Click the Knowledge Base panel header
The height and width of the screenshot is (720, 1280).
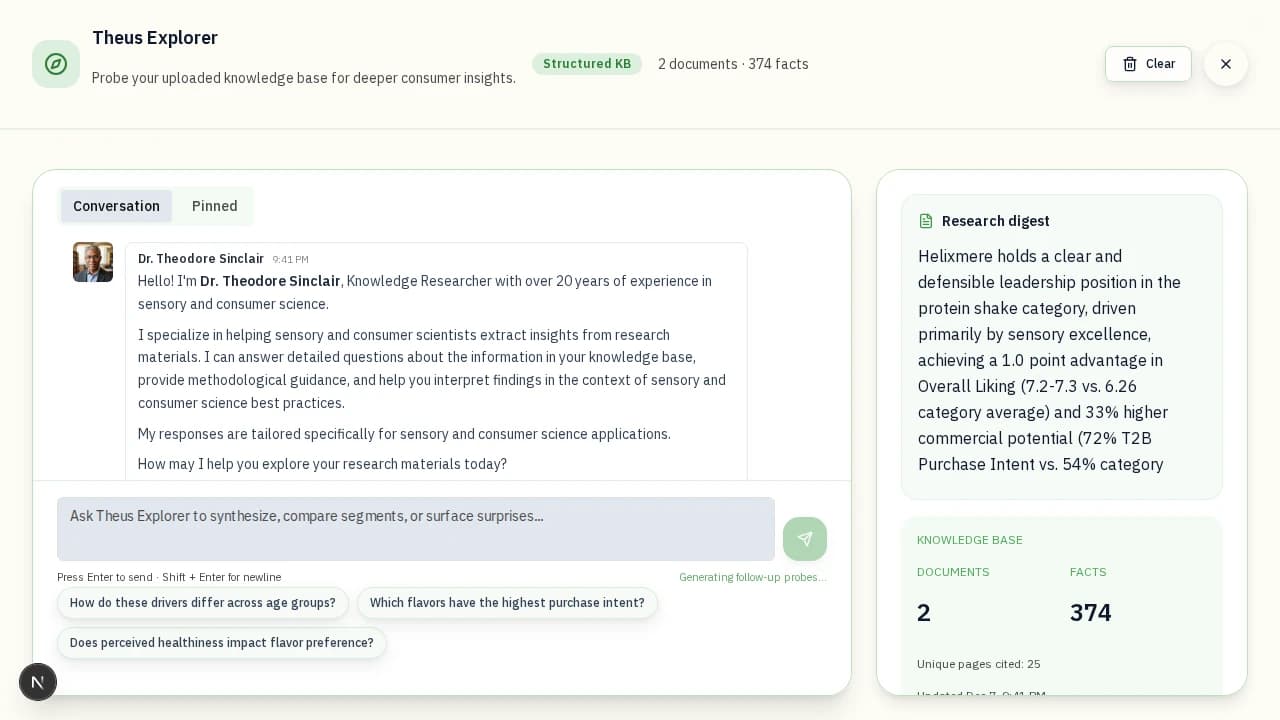(x=969, y=540)
